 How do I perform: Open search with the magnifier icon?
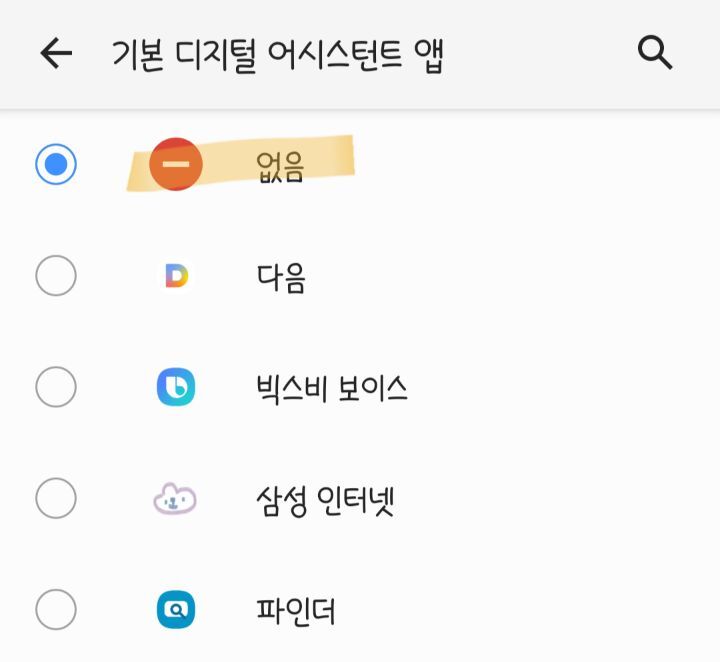click(x=655, y=53)
